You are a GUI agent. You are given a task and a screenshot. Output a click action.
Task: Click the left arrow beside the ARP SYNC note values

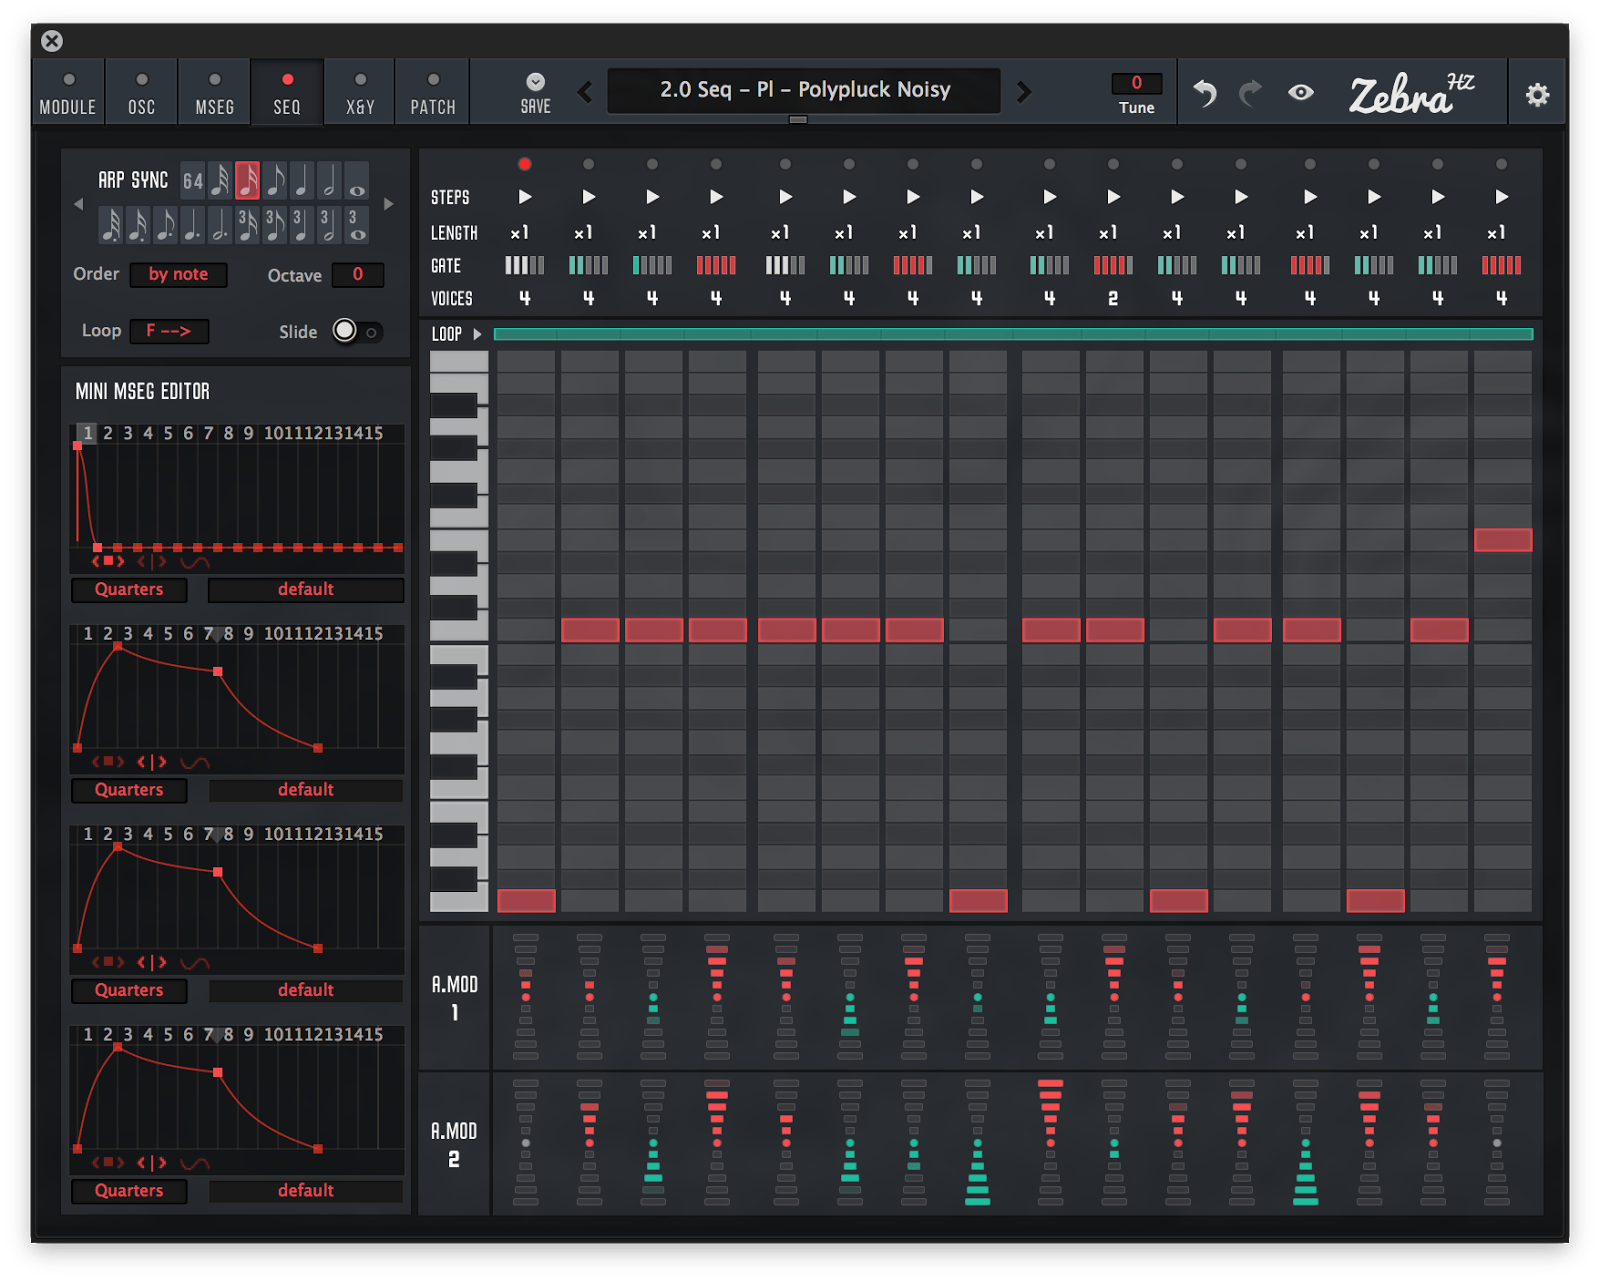(79, 204)
